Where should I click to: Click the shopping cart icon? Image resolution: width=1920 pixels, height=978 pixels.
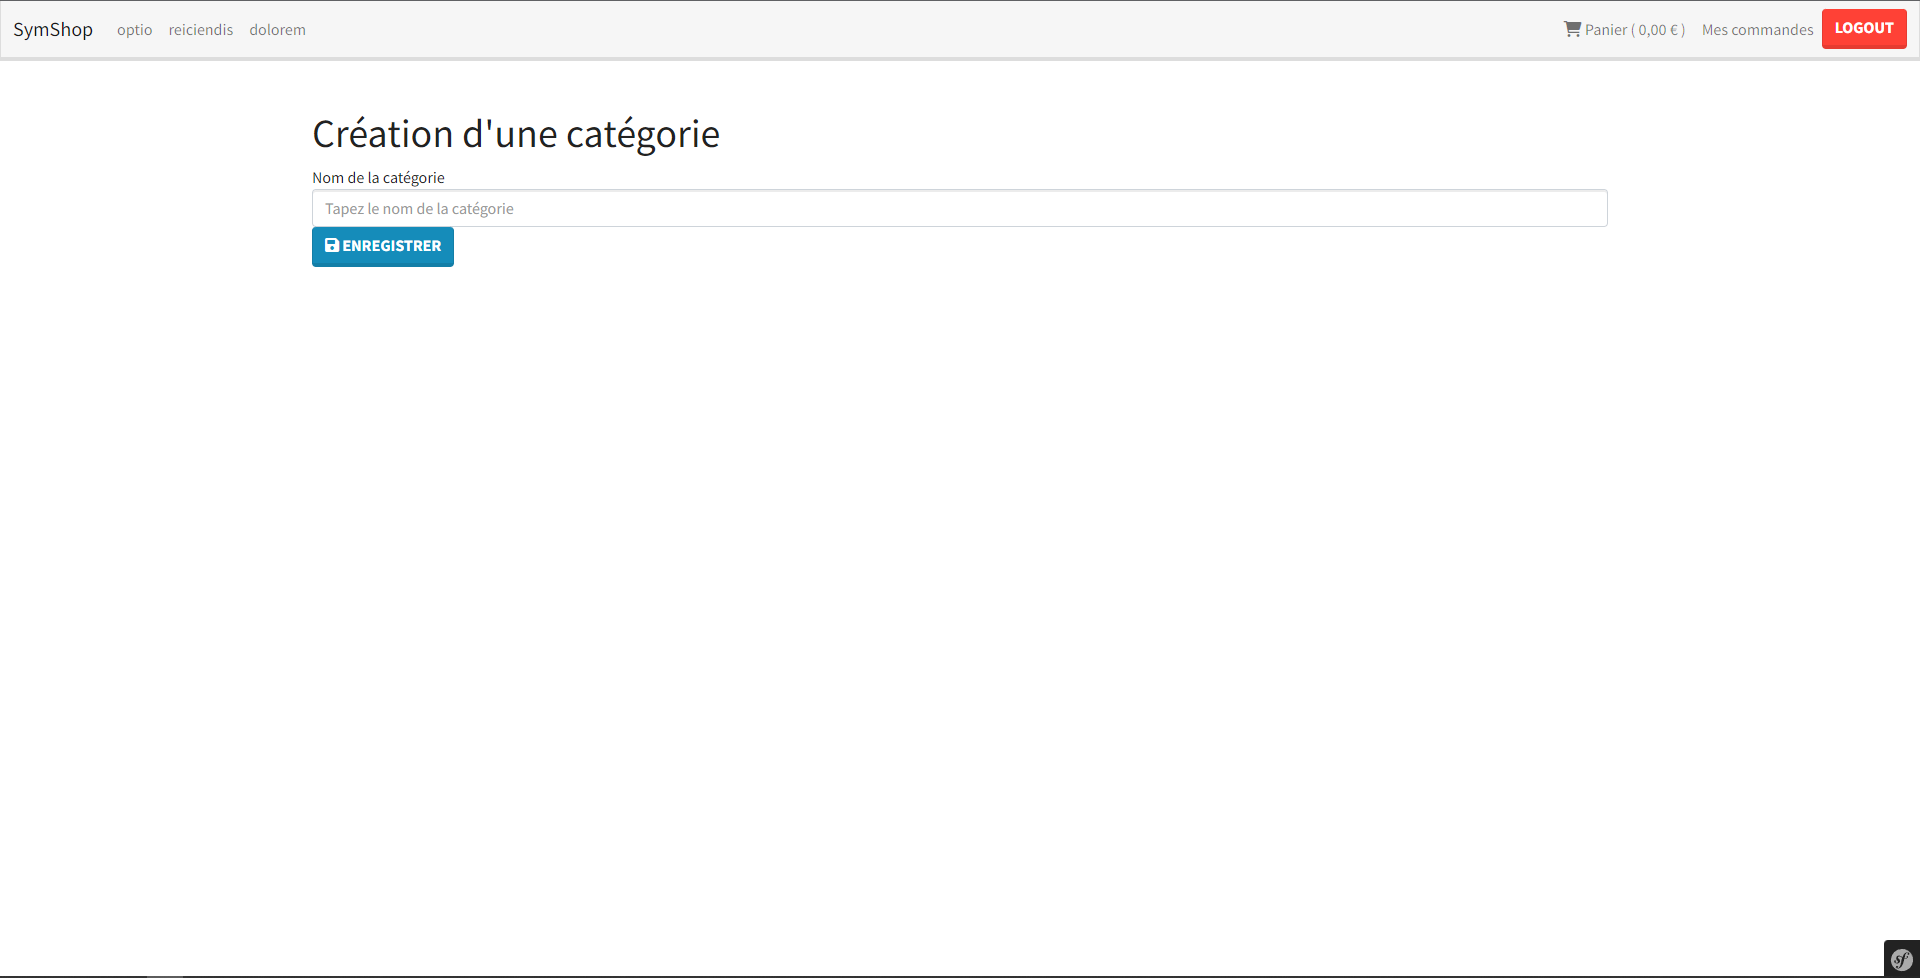tap(1572, 29)
